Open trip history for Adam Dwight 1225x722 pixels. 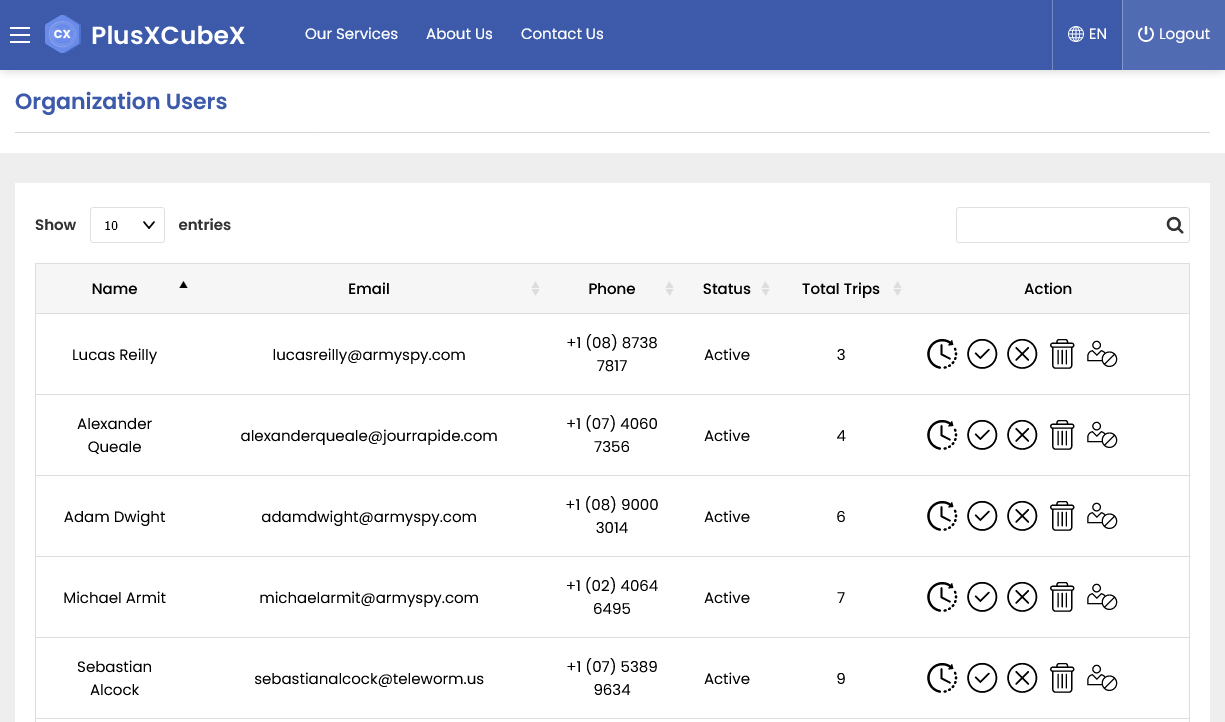[942, 516]
